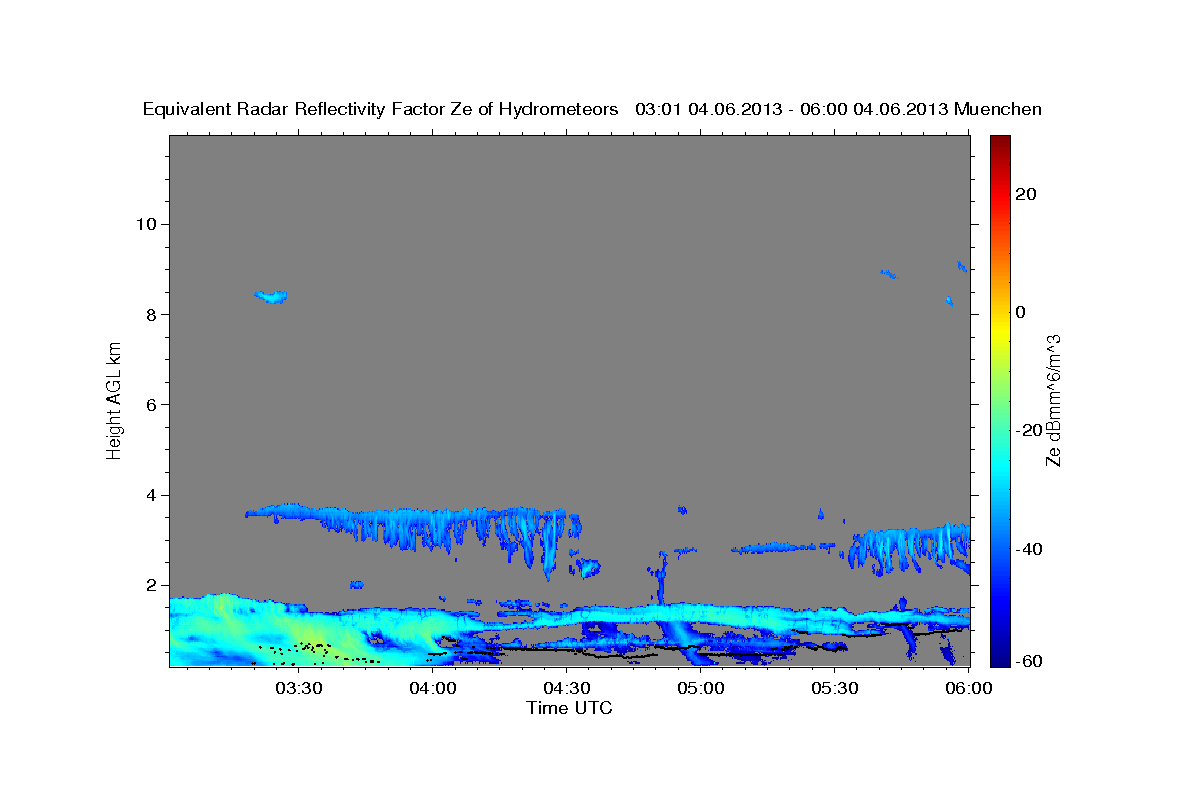Click the height tick label '4'
1200x800 pixels.
coord(152,495)
